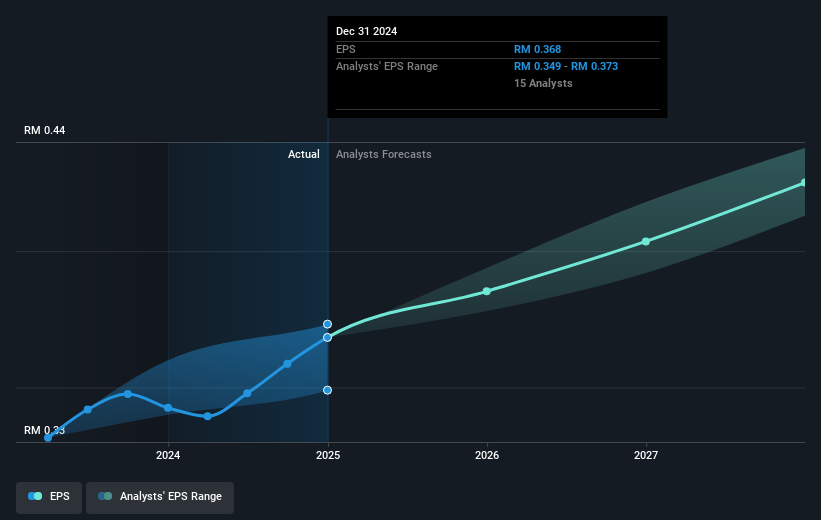Click the Analysts' EPS Range legend color icon
Screen dimensions: 821x520
(x=105, y=496)
